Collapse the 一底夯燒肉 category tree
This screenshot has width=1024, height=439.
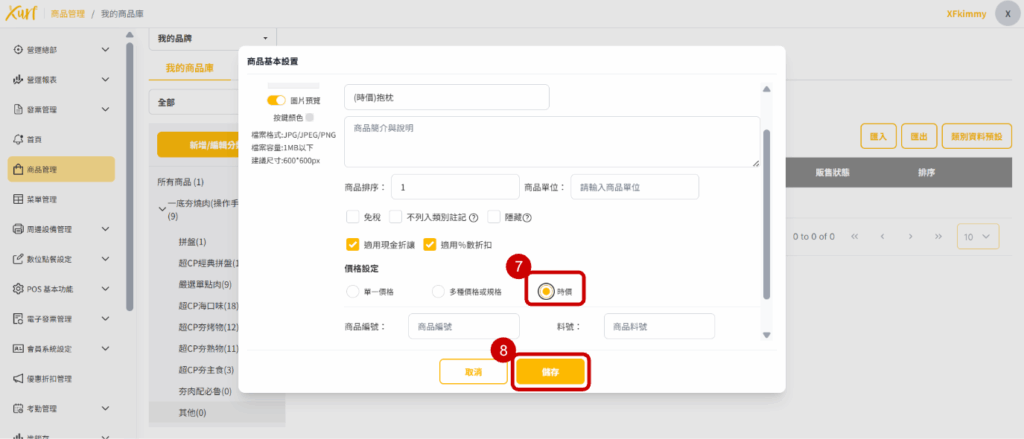(162, 206)
